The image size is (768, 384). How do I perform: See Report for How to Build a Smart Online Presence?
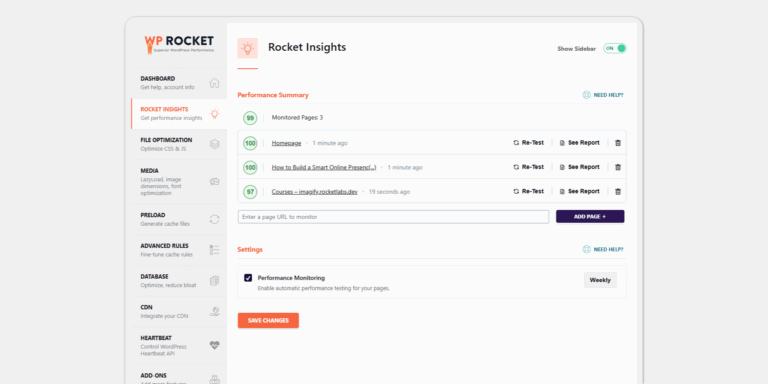(x=579, y=167)
